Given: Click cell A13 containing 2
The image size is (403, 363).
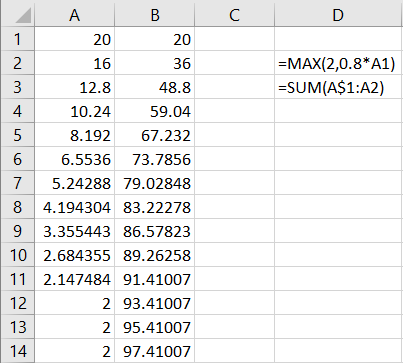Looking at the screenshot, I should (74, 327).
